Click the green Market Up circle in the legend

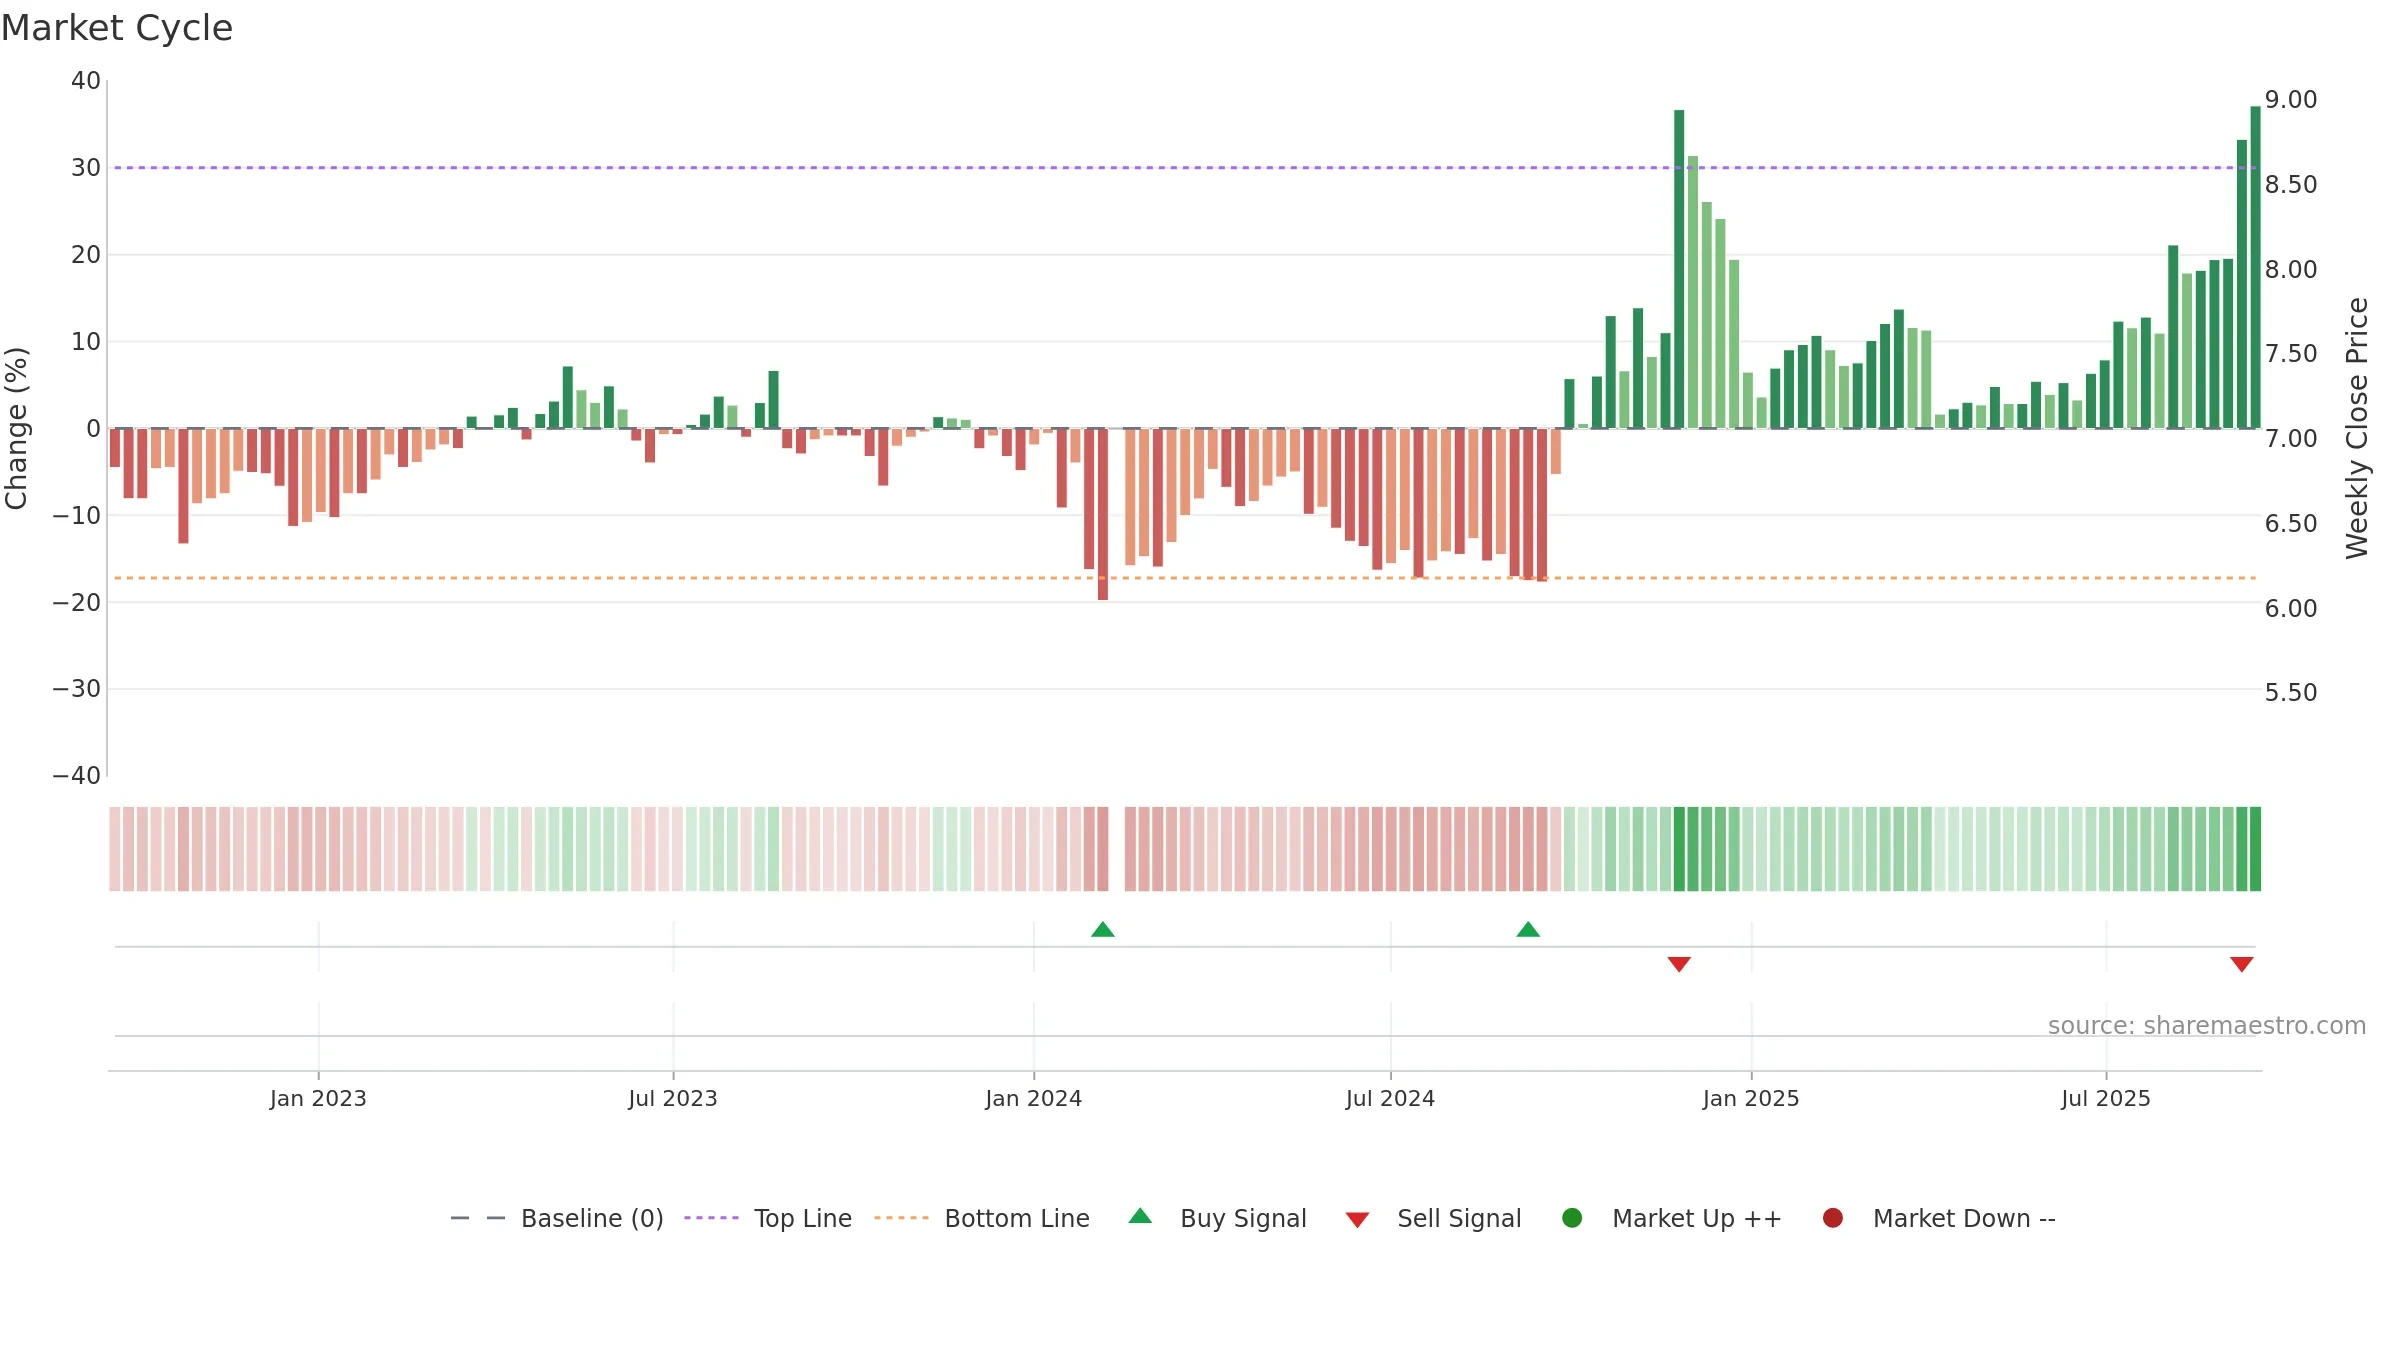1572,1218
